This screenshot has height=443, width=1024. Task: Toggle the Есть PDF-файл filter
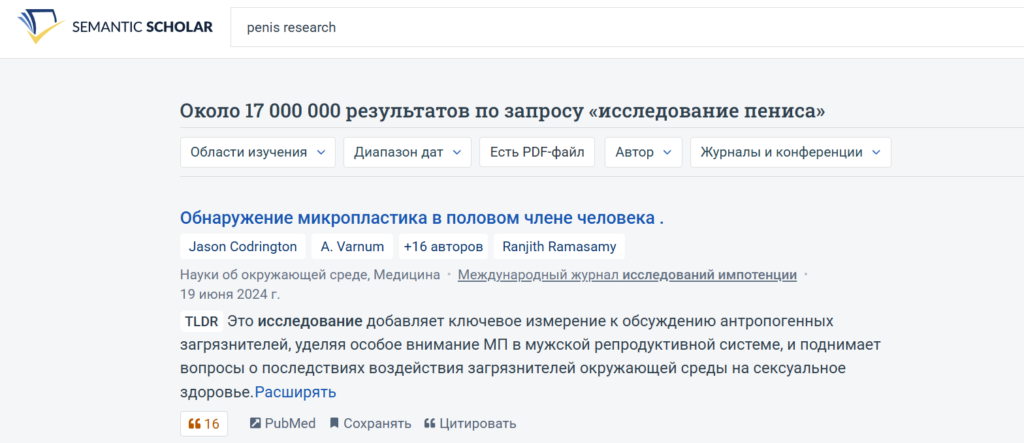[x=537, y=152]
